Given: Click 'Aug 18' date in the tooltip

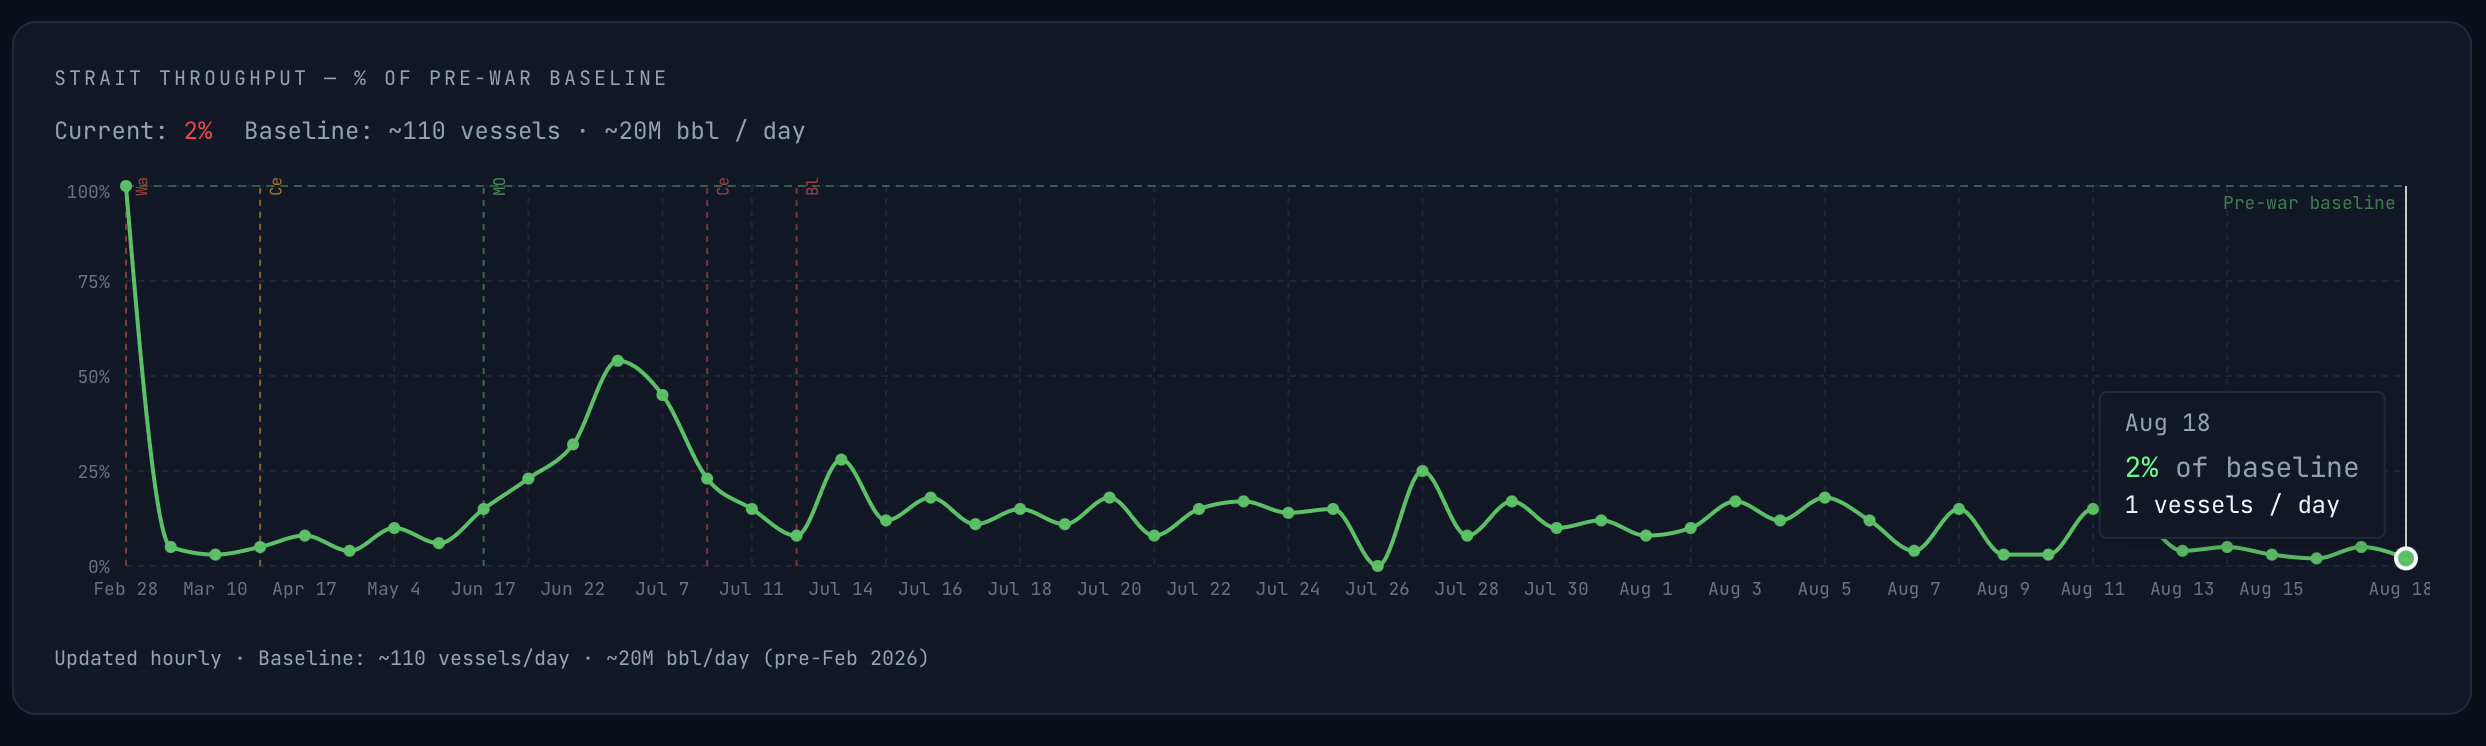Looking at the screenshot, I should 2167,423.
